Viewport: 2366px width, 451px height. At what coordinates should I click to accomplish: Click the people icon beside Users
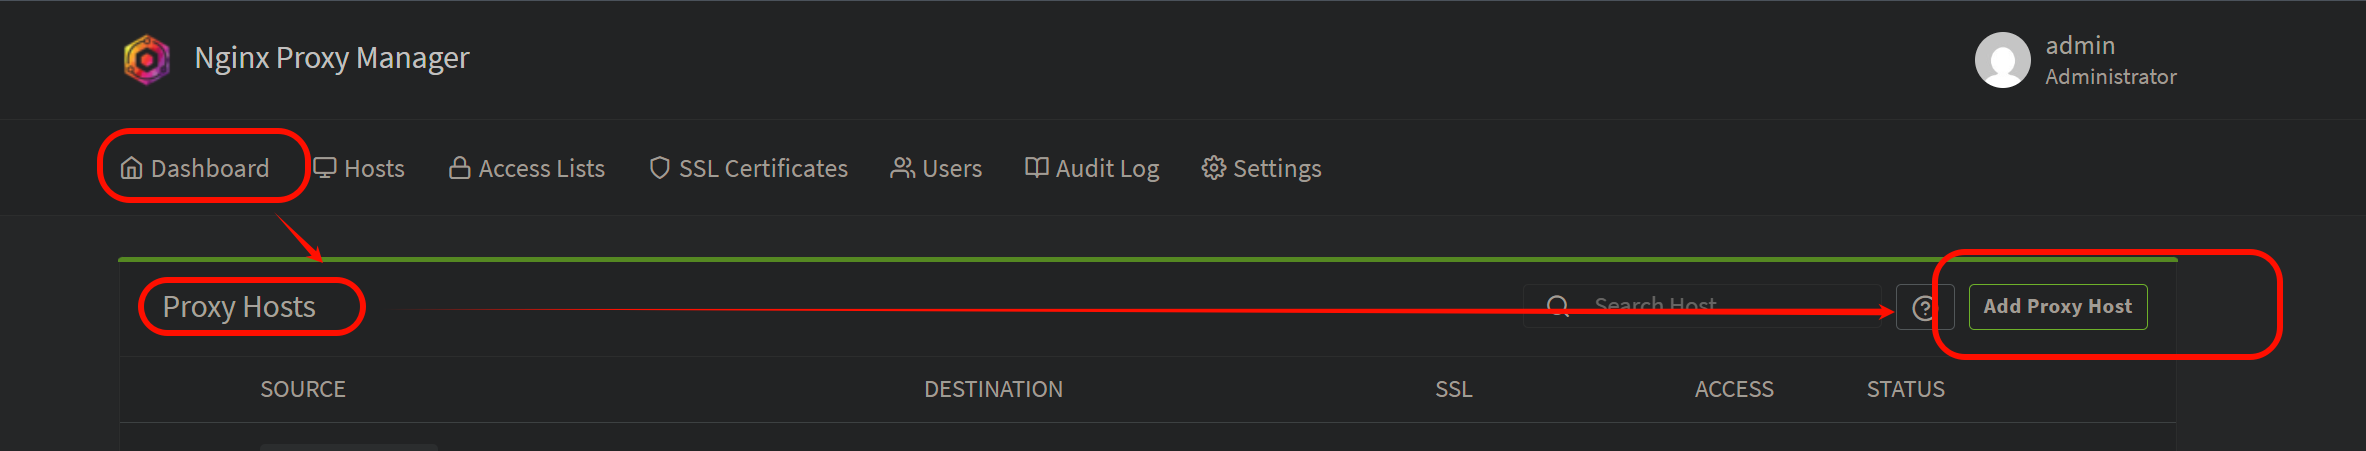(902, 168)
